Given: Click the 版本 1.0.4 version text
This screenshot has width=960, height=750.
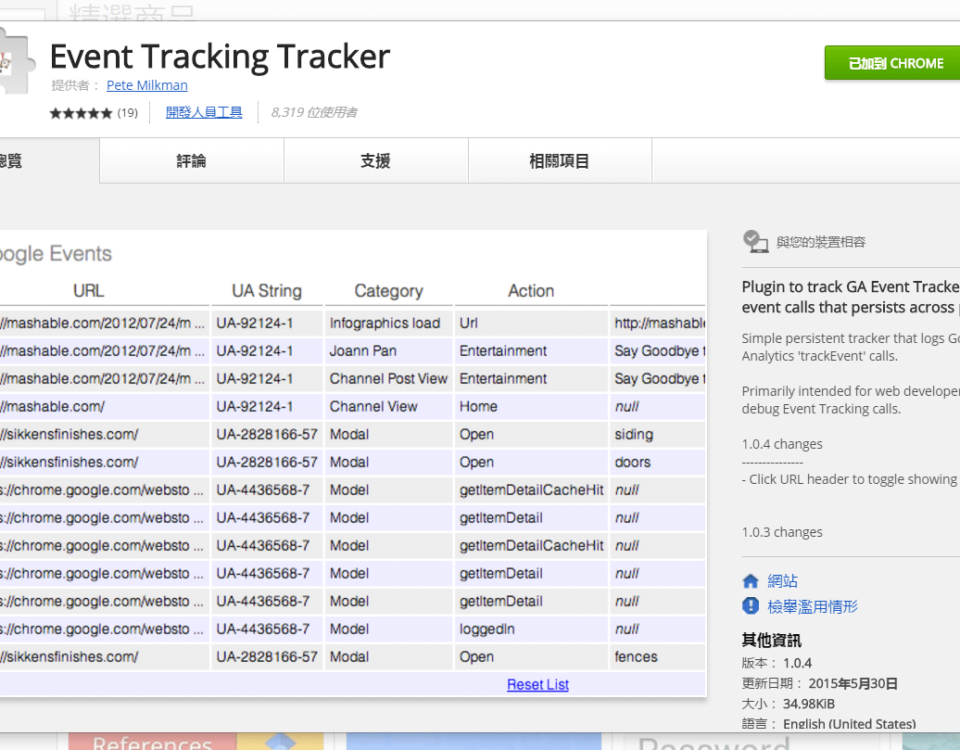Looking at the screenshot, I should 776,663.
